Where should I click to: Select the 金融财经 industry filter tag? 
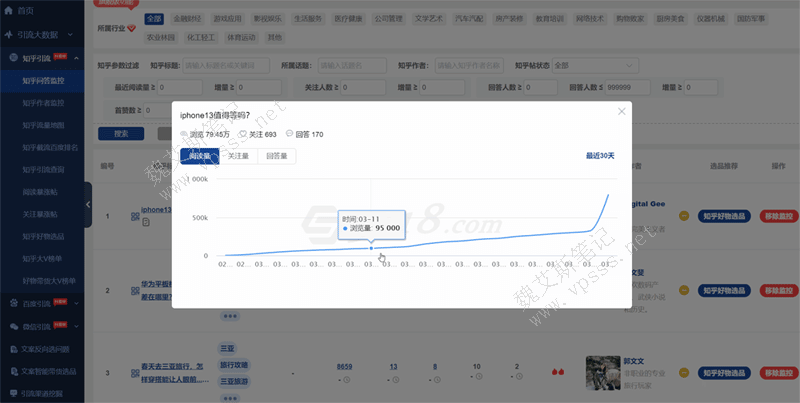click(x=189, y=18)
